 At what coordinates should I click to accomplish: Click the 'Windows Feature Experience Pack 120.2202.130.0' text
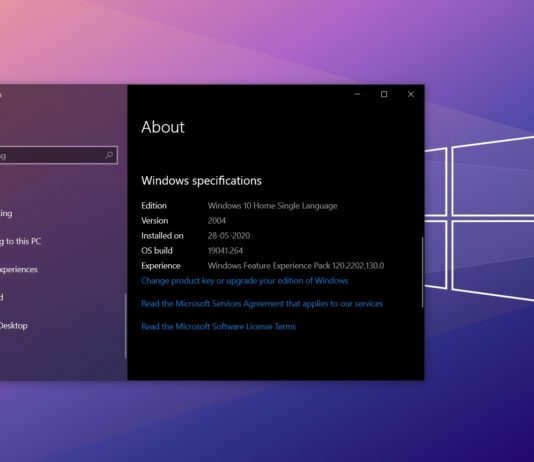[x=296, y=266]
